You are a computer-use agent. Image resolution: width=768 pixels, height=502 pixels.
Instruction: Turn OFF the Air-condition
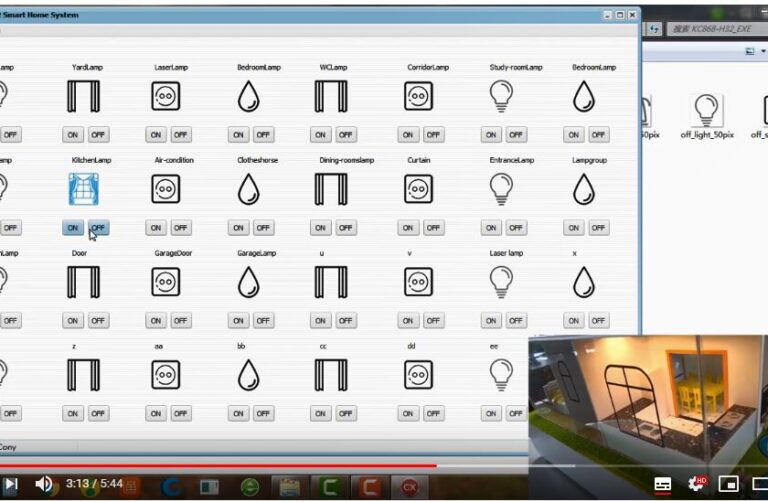(181, 228)
